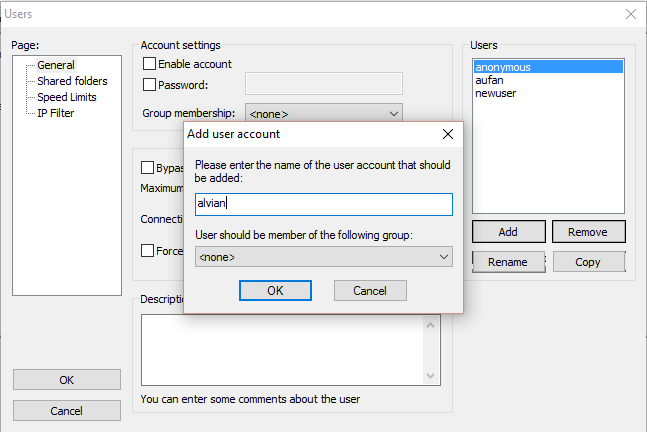Viewport: 647px width, 432px height.
Task: Click the user account name text field
Action: pos(323,204)
